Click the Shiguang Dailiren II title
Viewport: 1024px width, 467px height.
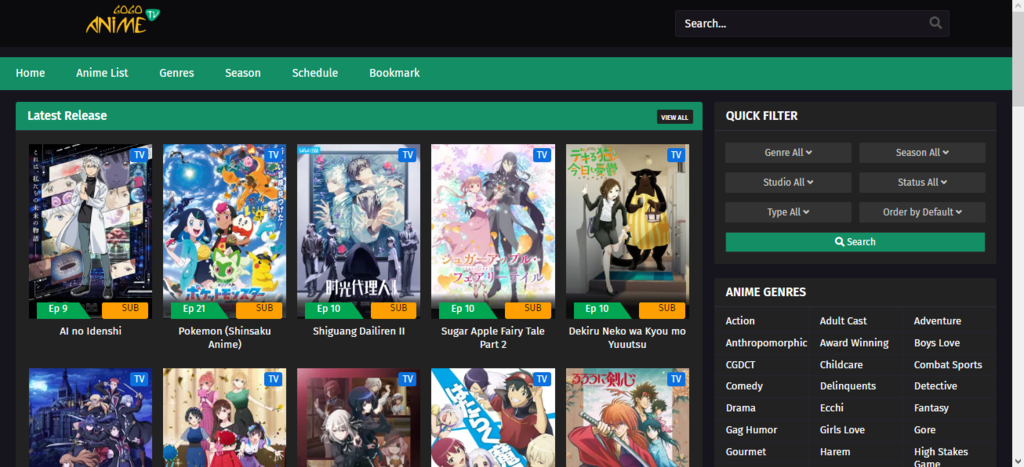(359, 332)
